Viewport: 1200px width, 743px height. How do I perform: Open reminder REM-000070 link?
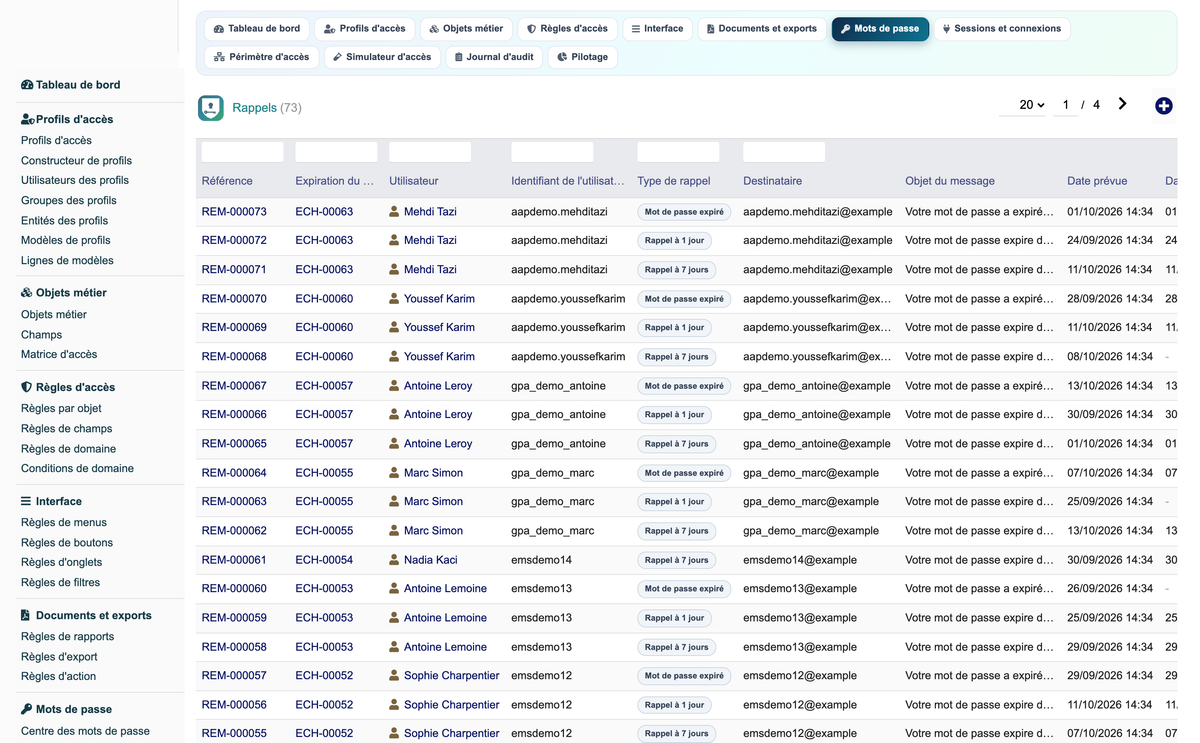tap(234, 299)
